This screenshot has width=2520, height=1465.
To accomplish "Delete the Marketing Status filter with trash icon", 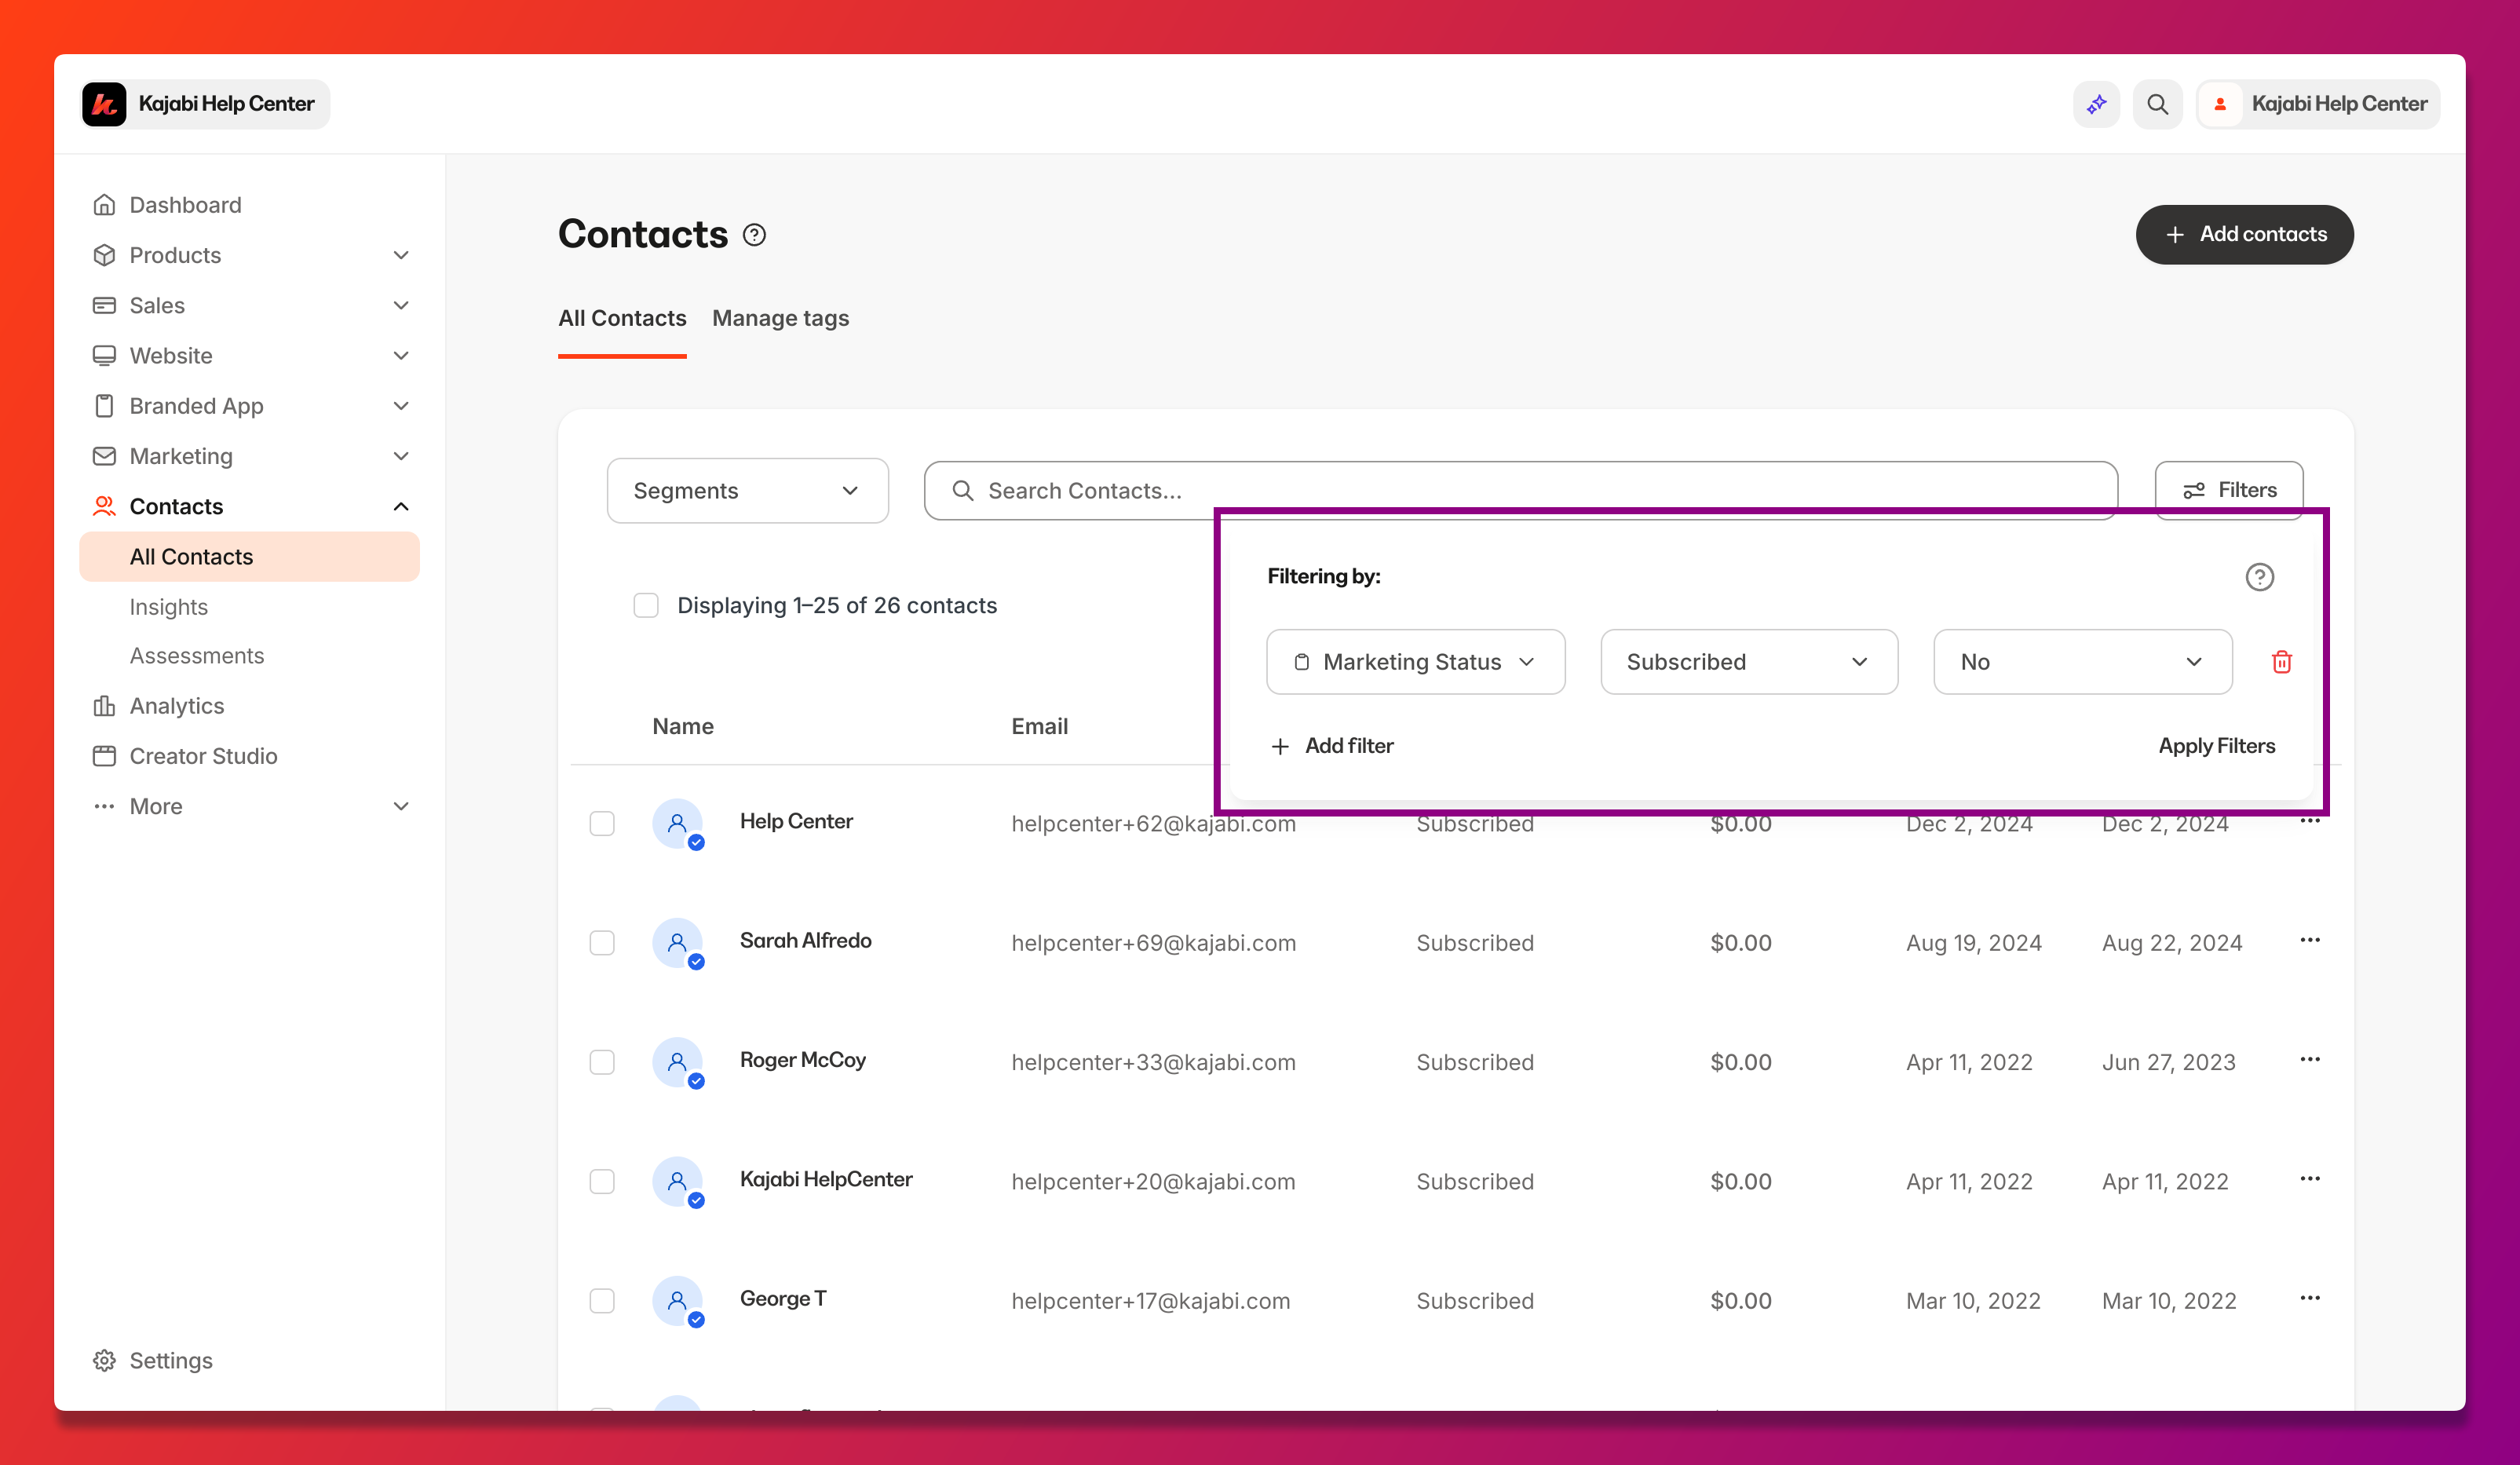I will tap(2282, 662).
